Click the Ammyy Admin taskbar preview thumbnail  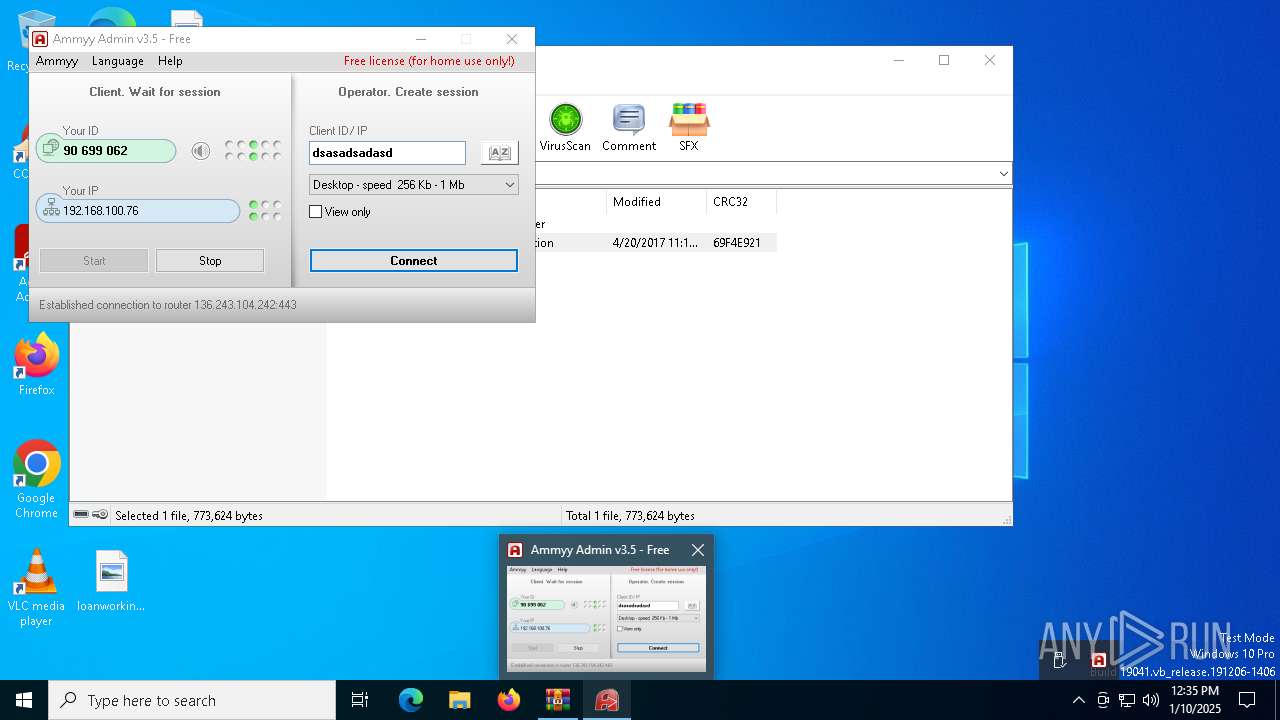[607, 619]
